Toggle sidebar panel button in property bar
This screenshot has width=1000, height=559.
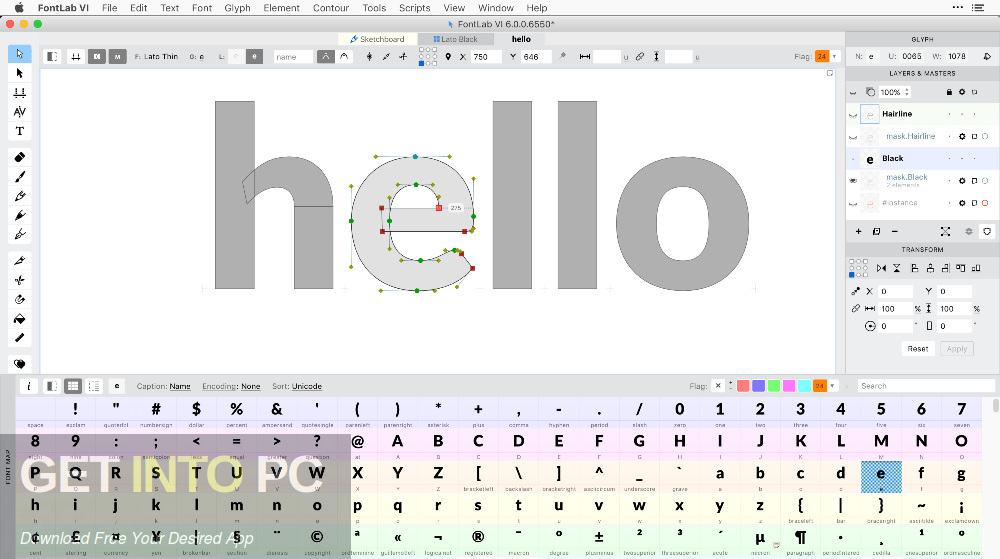(52, 57)
